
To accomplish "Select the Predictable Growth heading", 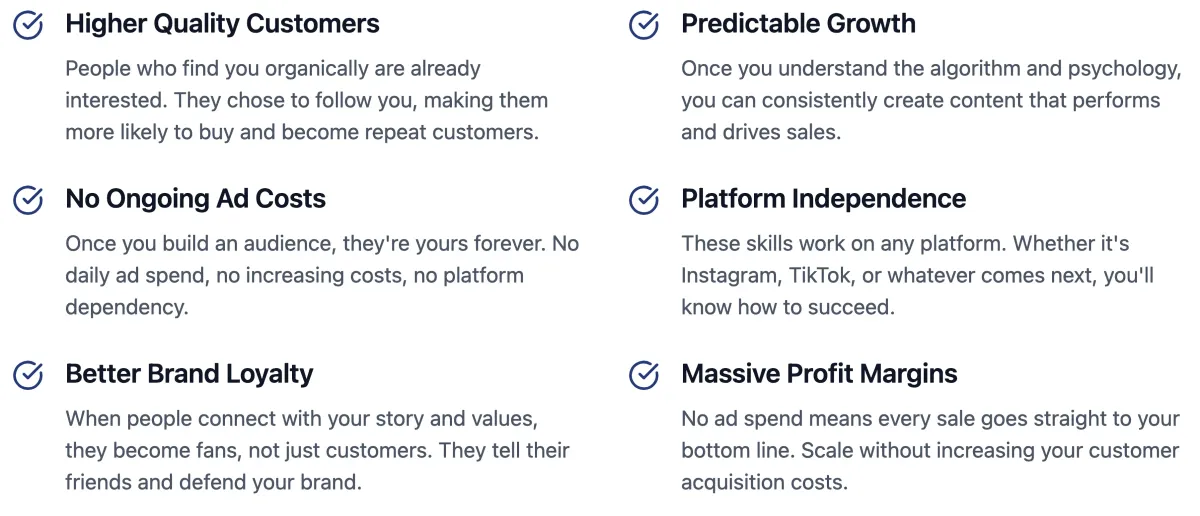I will (x=798, y=24).
